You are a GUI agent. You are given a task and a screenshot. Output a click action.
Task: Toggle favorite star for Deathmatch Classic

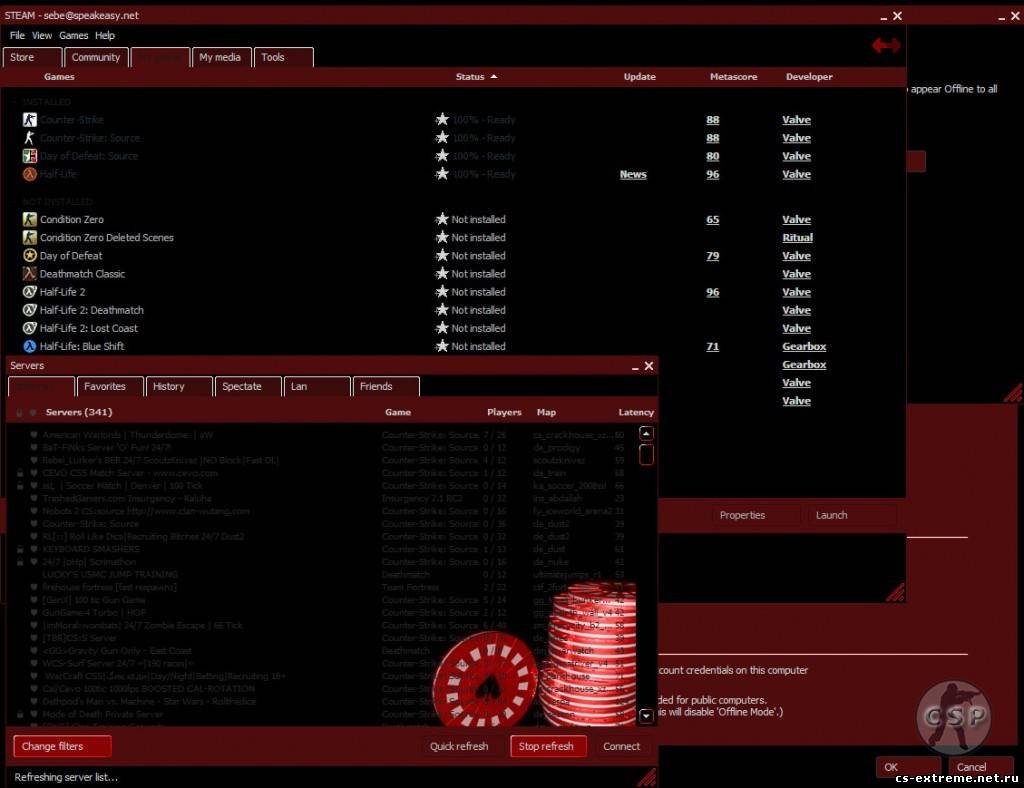(x=442, y=273)
